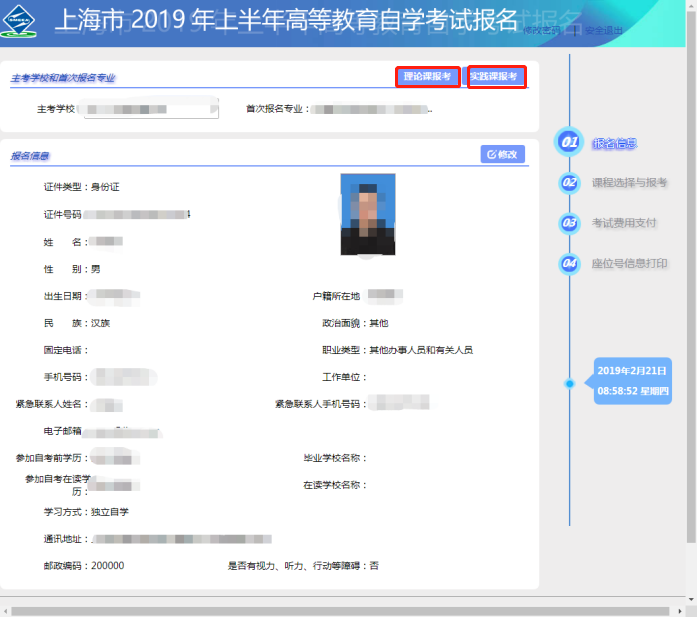The width and height of the screenshot is (697, 617).
Task: Click the 03 step circle icon
Action: click(569, 223)
